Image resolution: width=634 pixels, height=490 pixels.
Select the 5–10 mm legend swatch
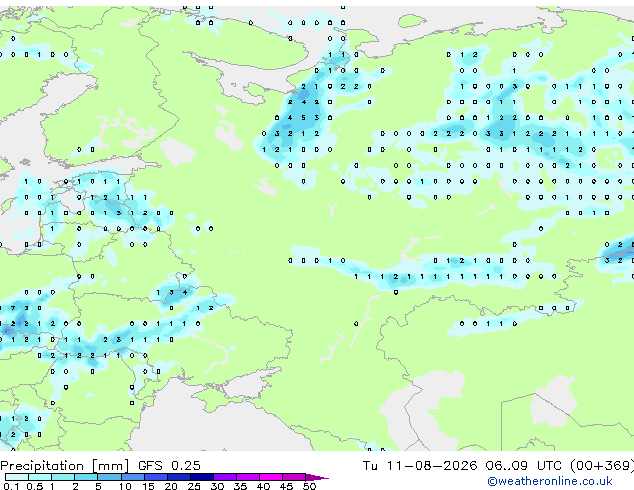(109, 477)
